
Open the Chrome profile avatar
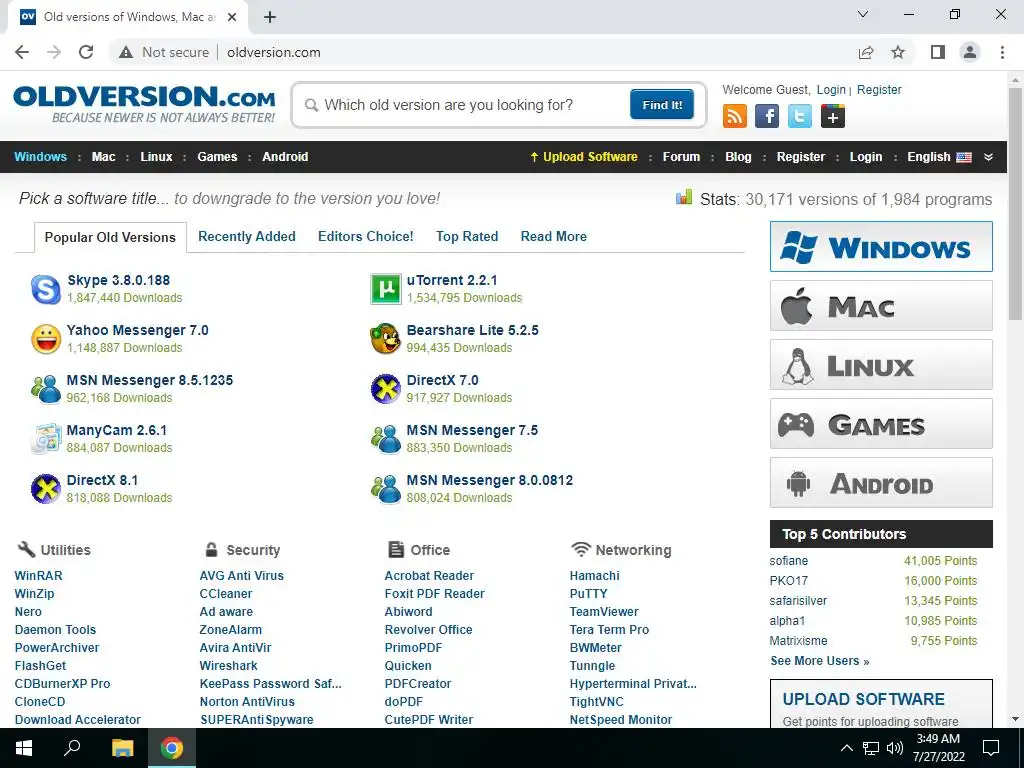(x=970, y=52)
